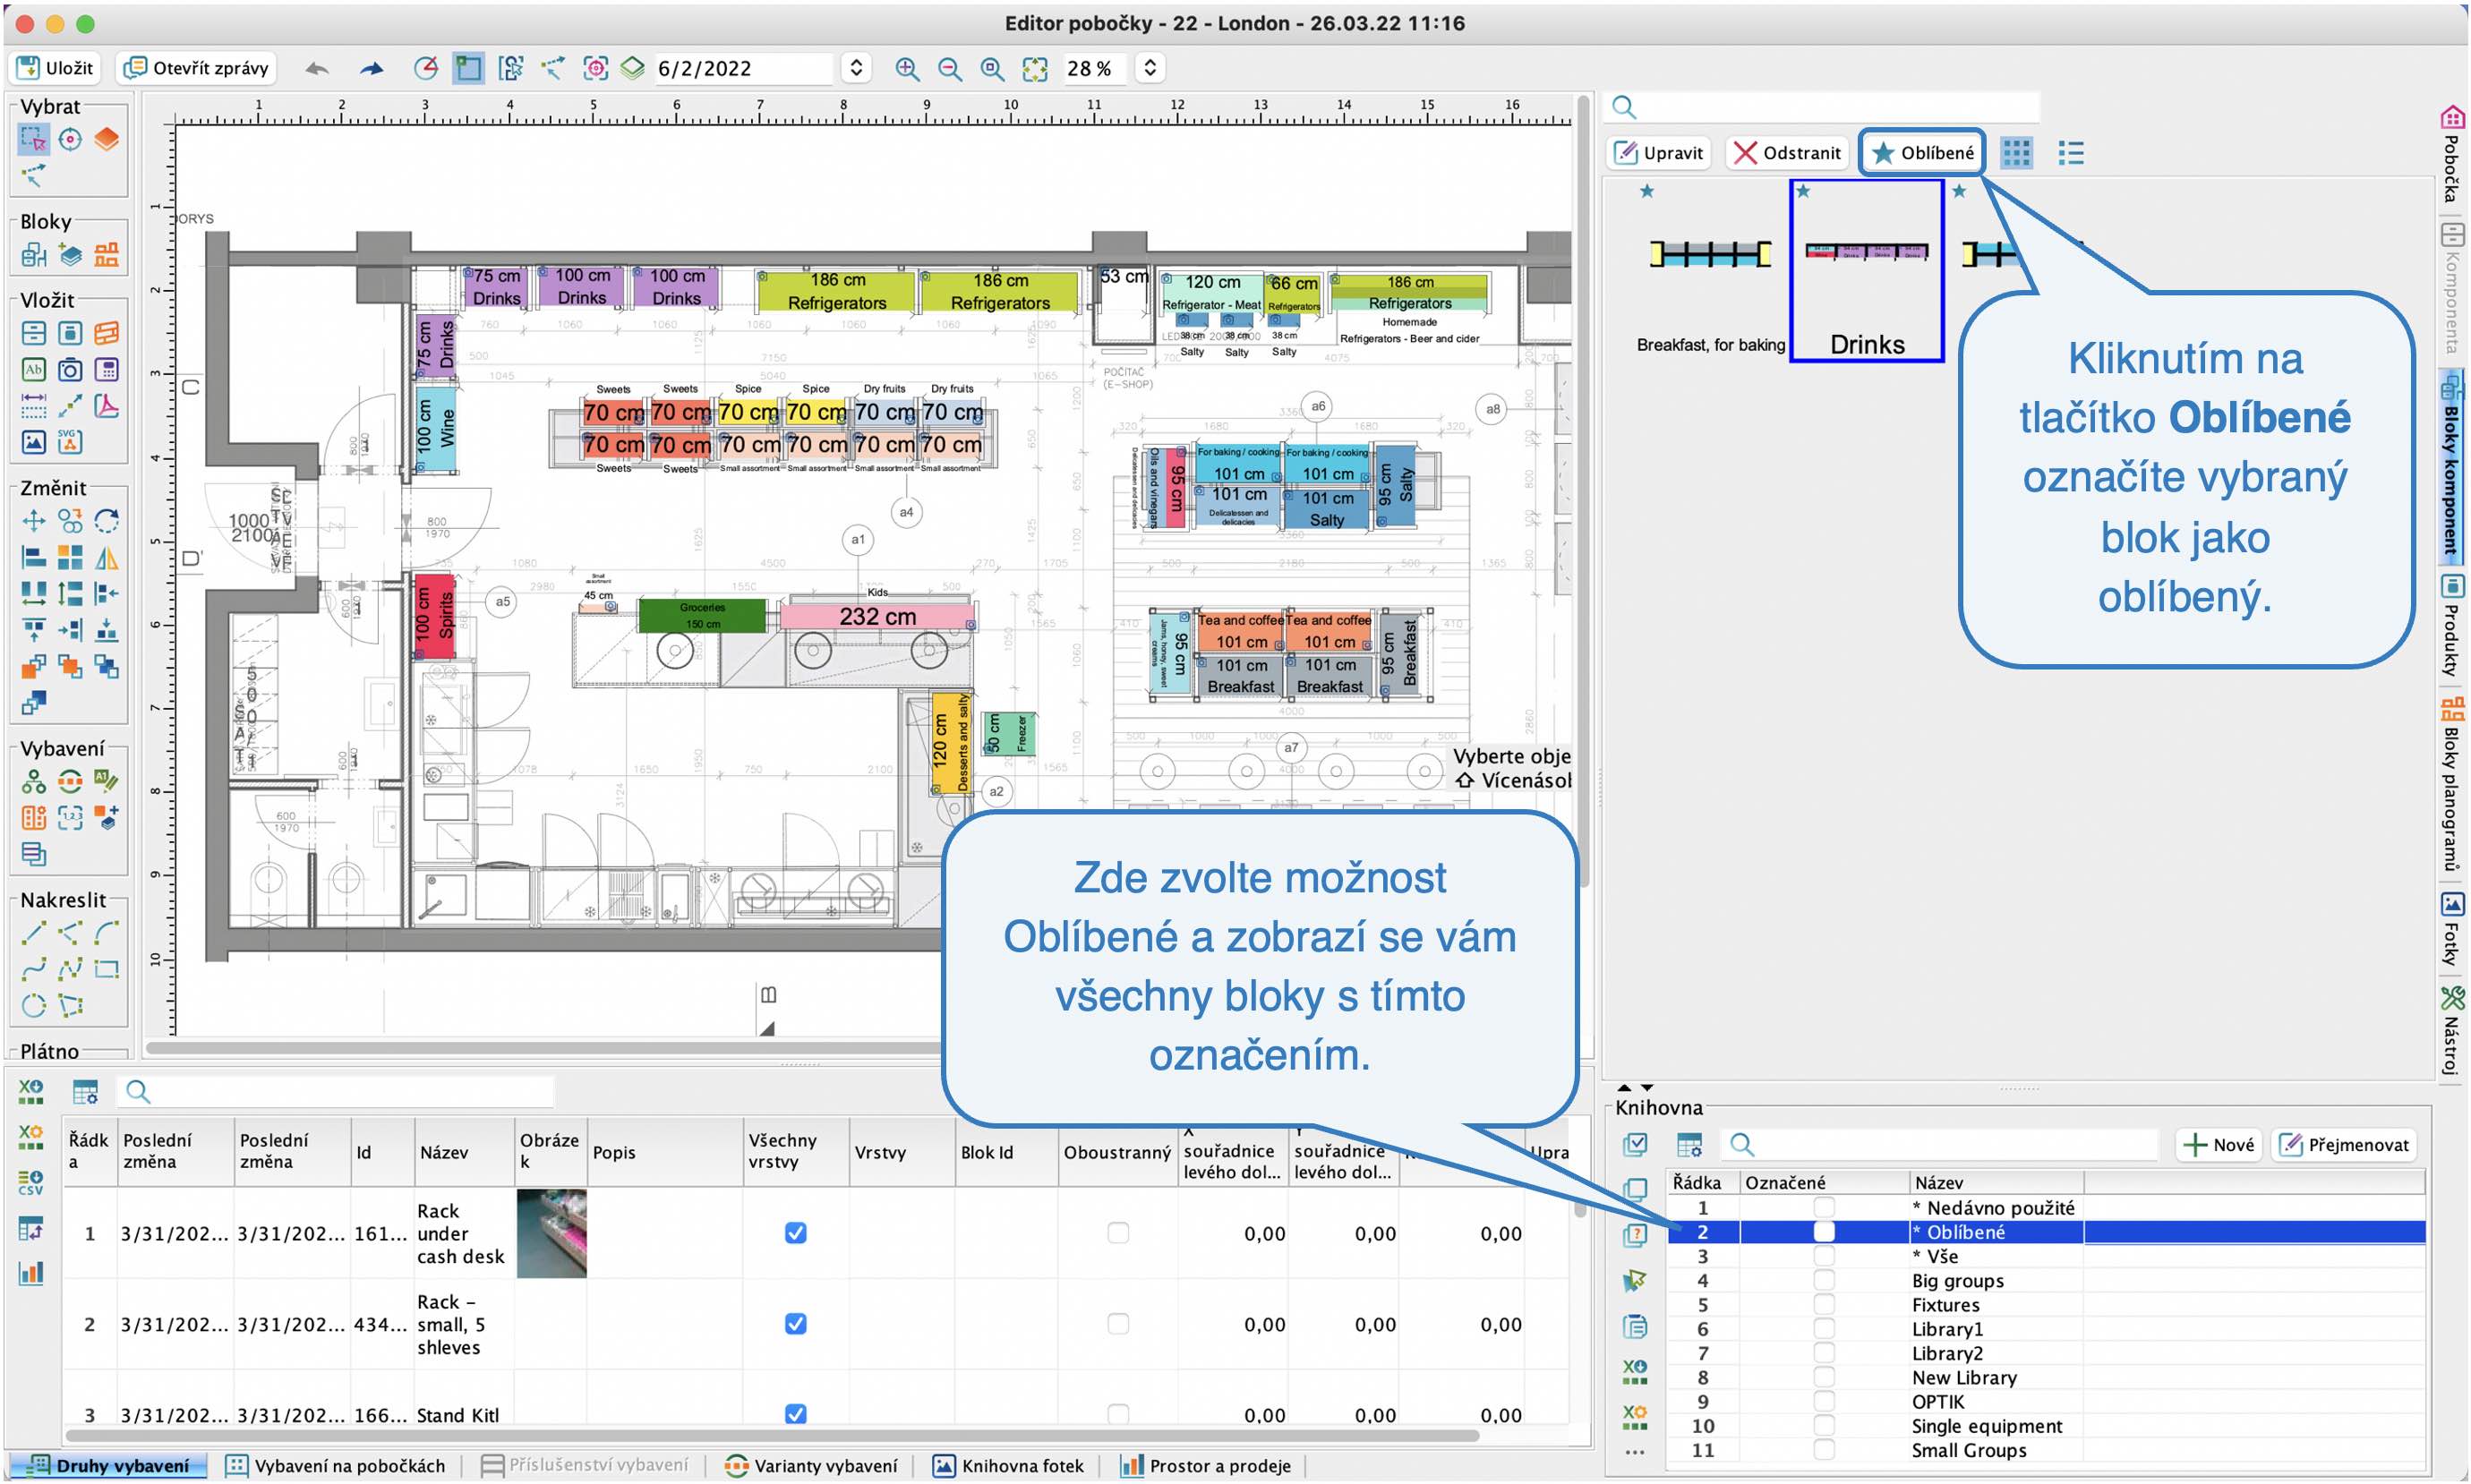The height and width of the screenshot is (1484, 2471).
Task: Click the insert photo camera icon under Vložit
Action: pyautogui.click(x=70, y=370)
